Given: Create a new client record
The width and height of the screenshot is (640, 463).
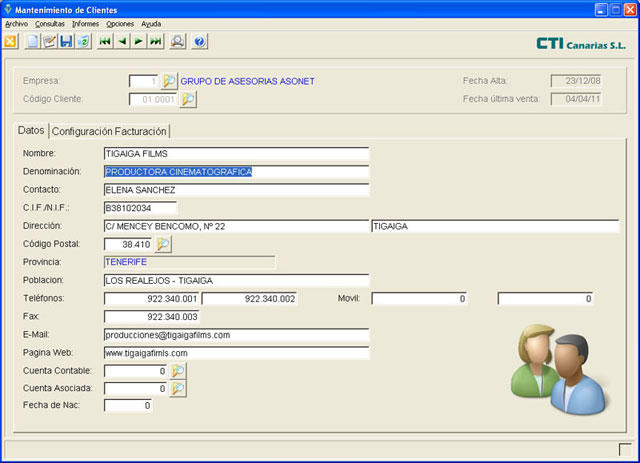Looking at the screenshot, I should click(x=33, y=41).
